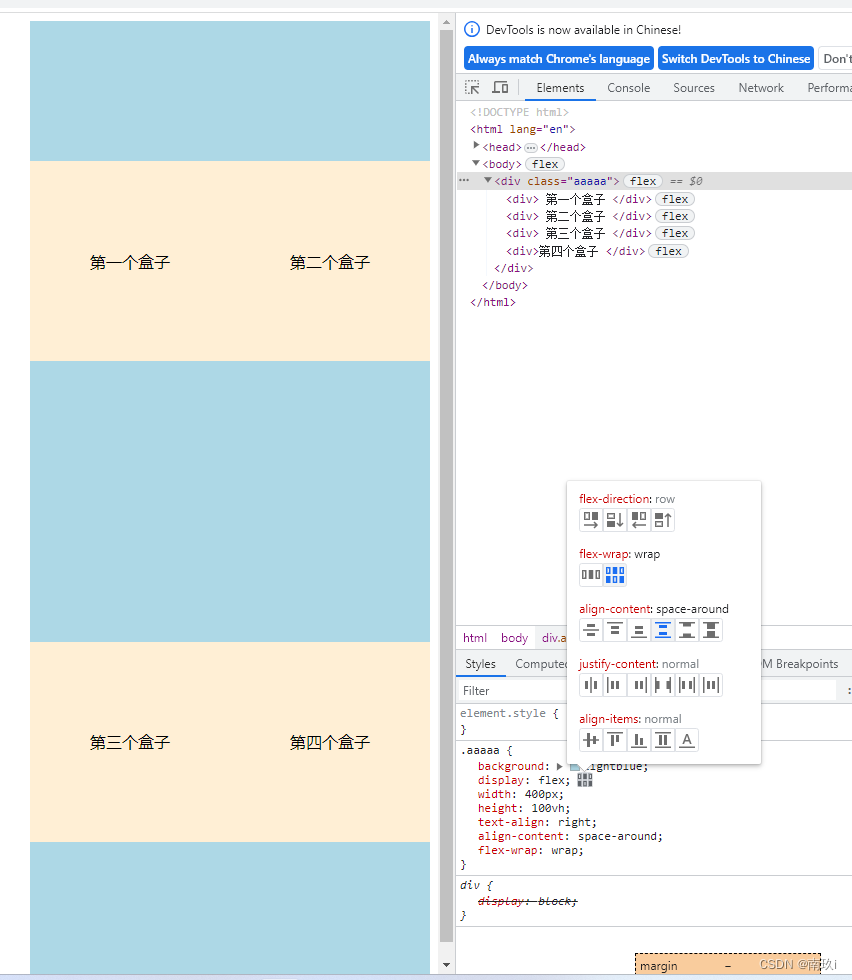Select the highlighted space-around align-content icon
Viewport: 852px width, 980px height.
coord(662,630)
